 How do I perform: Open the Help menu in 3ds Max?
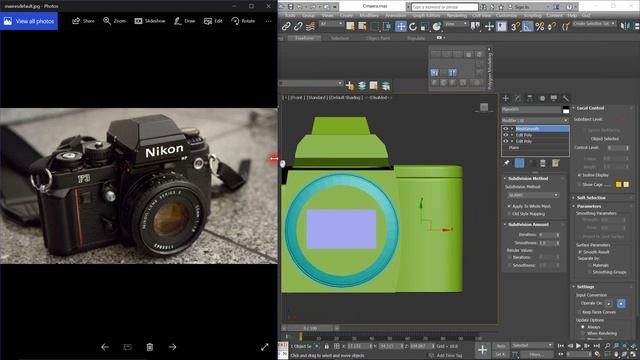pyautogui.click(x=572, y=16)
